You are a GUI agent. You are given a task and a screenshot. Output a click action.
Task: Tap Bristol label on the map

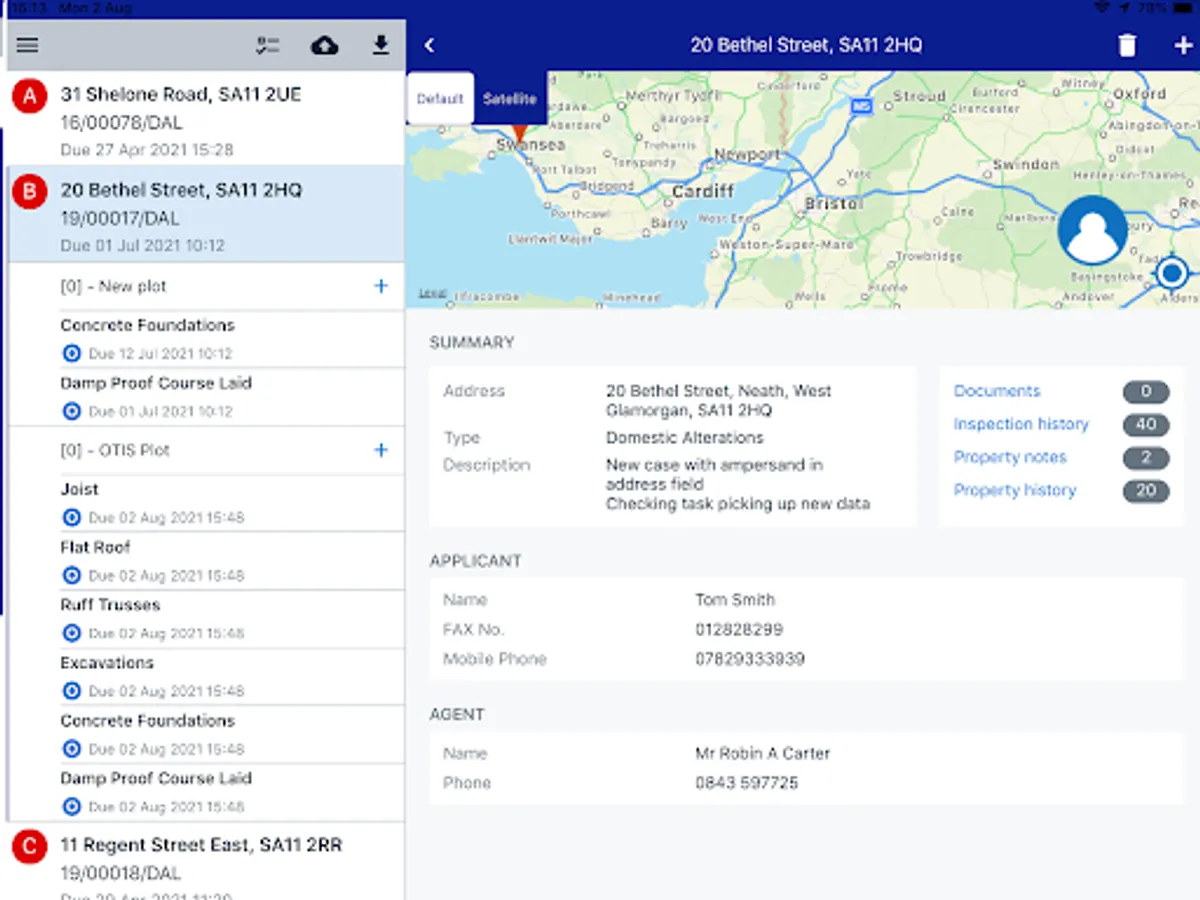click(x=834, y=204)
